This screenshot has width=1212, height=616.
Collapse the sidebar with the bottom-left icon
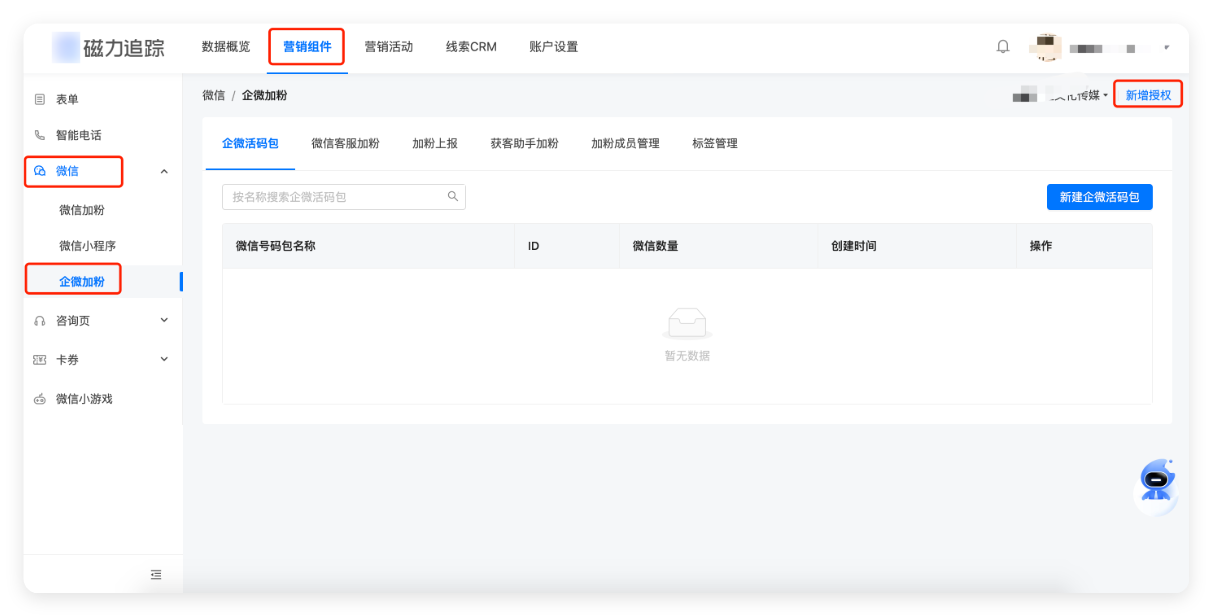coord(156,574)
